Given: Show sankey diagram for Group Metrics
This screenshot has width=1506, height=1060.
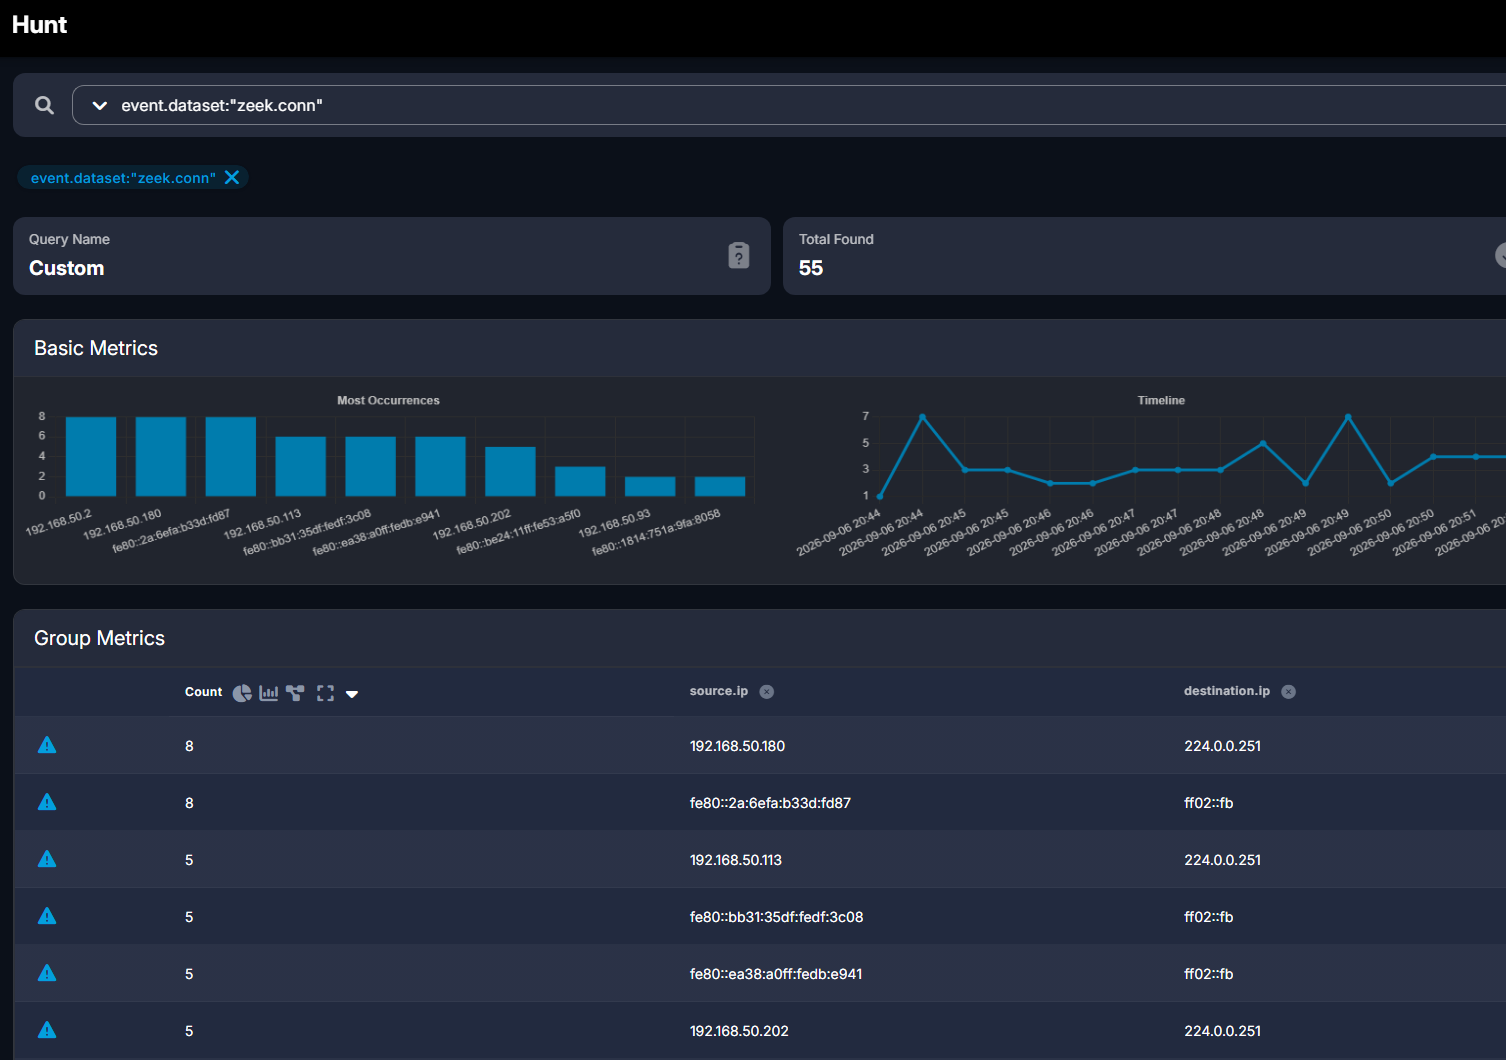Looking at the screenshot, I should (x=295, y=693).
